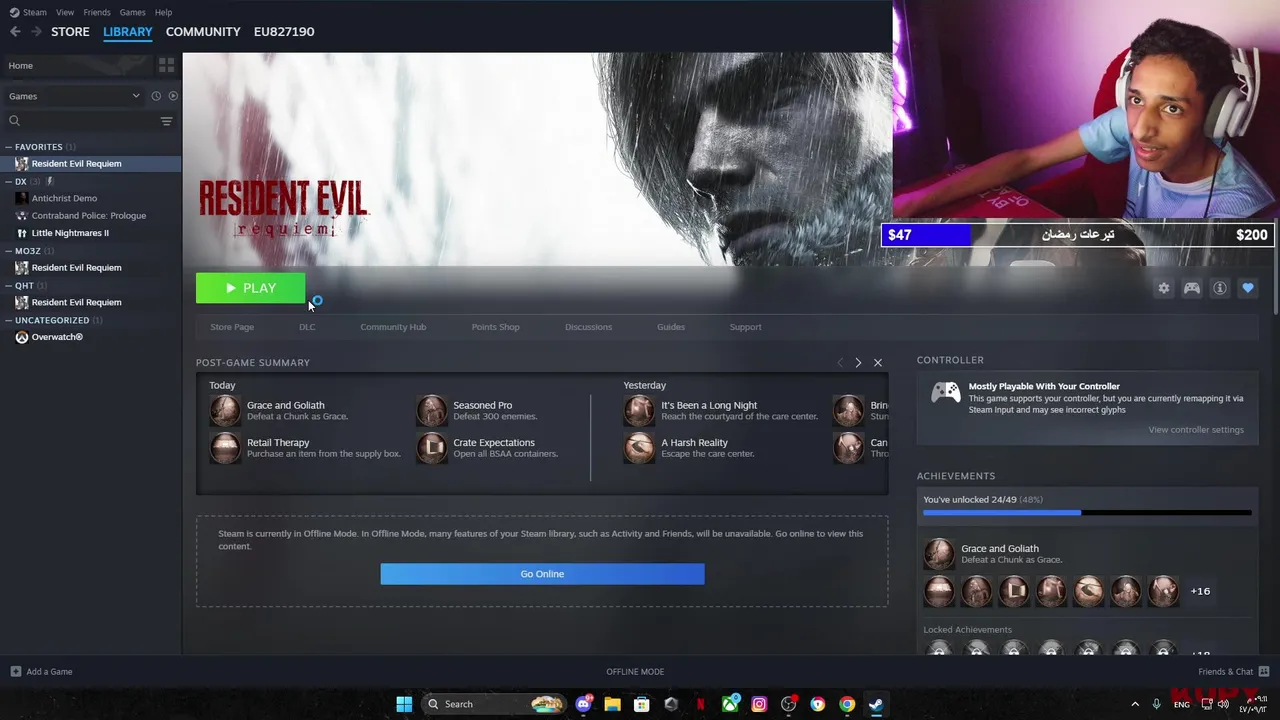This screenshot has width=1280, height=720.
Task: Click Seasoned Pro achievement icon
Action: 432,411
